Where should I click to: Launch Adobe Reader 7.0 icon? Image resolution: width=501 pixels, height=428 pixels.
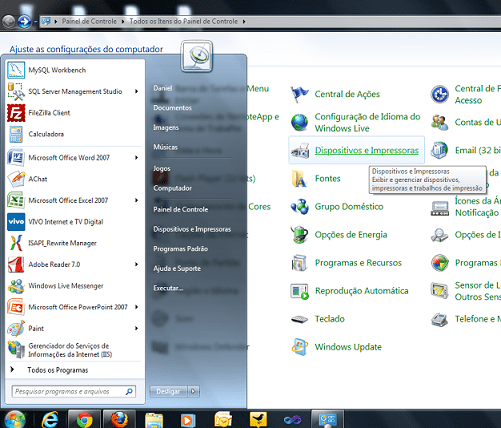click(x=16, y=264)
